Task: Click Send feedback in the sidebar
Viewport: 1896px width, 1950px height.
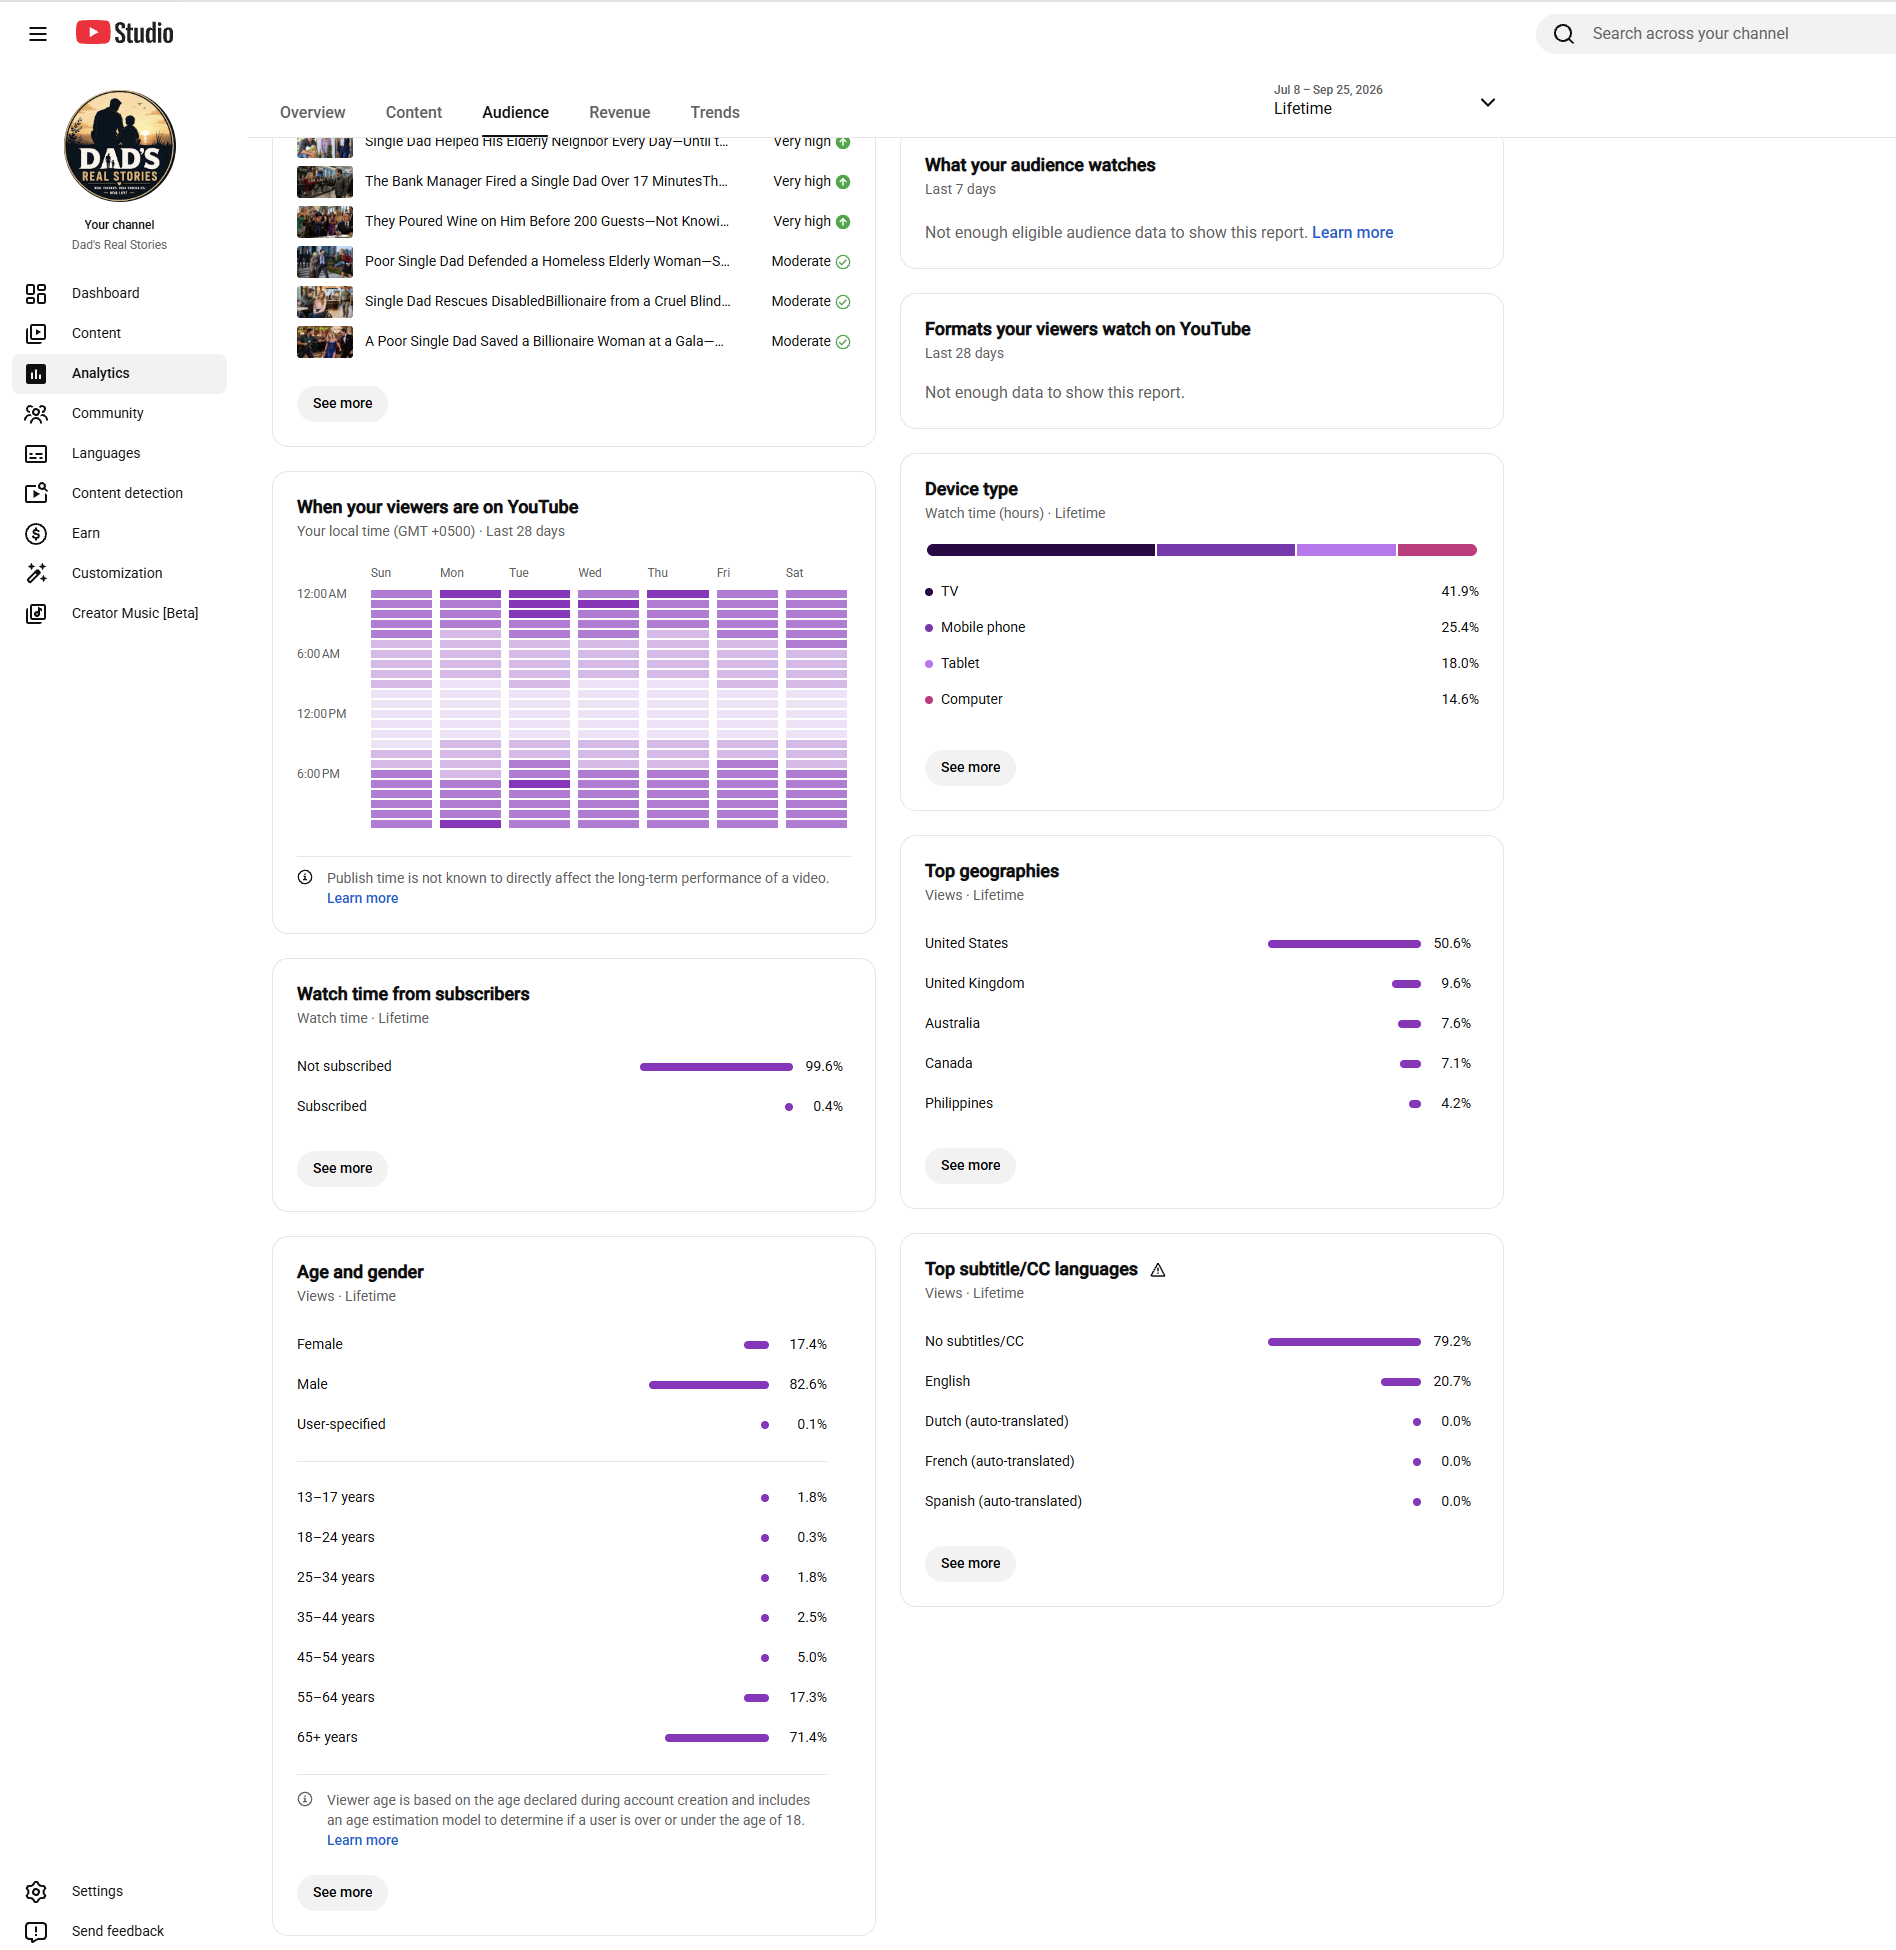Action: coord(120,1931)
